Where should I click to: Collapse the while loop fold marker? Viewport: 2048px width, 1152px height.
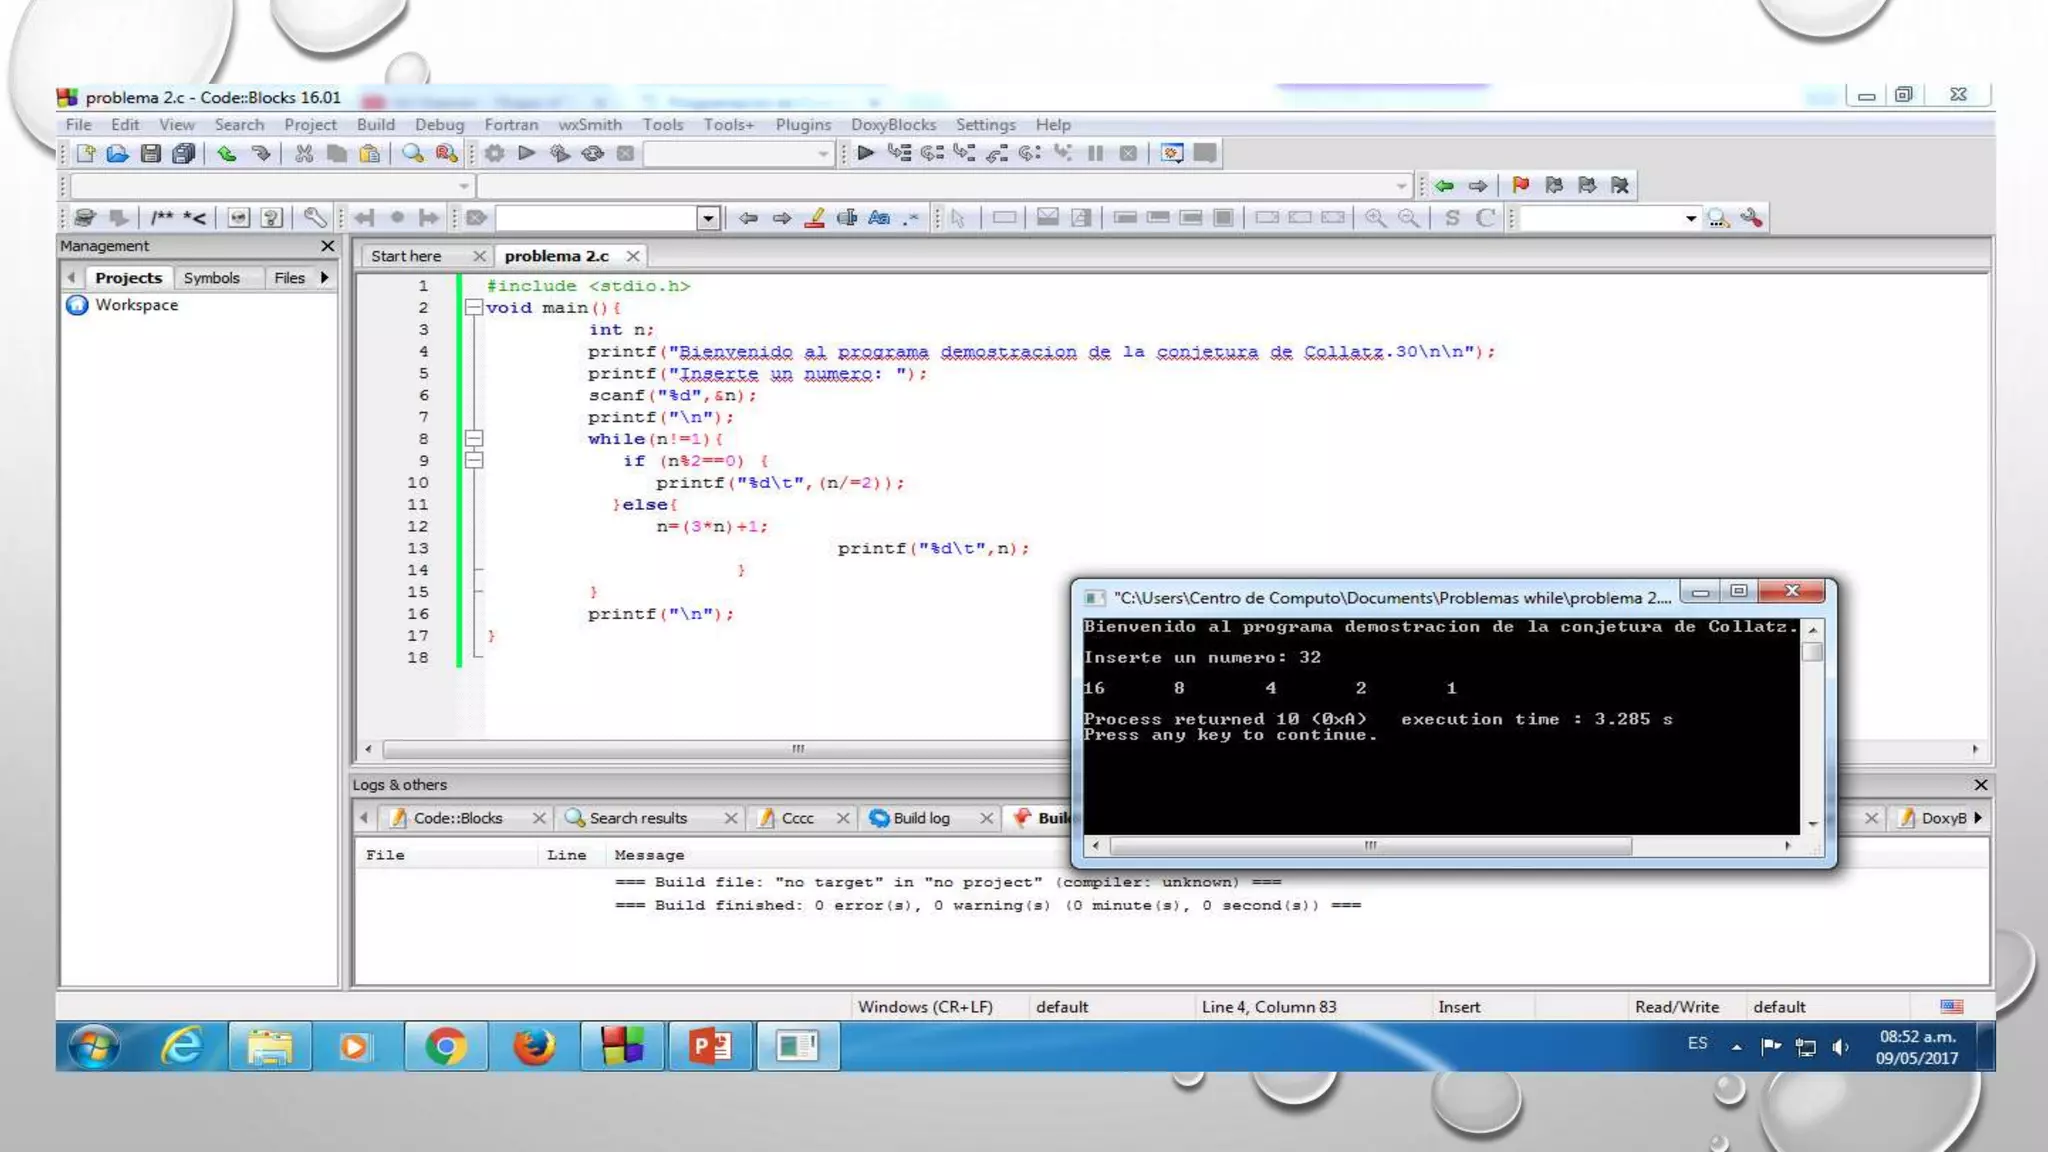474,439
